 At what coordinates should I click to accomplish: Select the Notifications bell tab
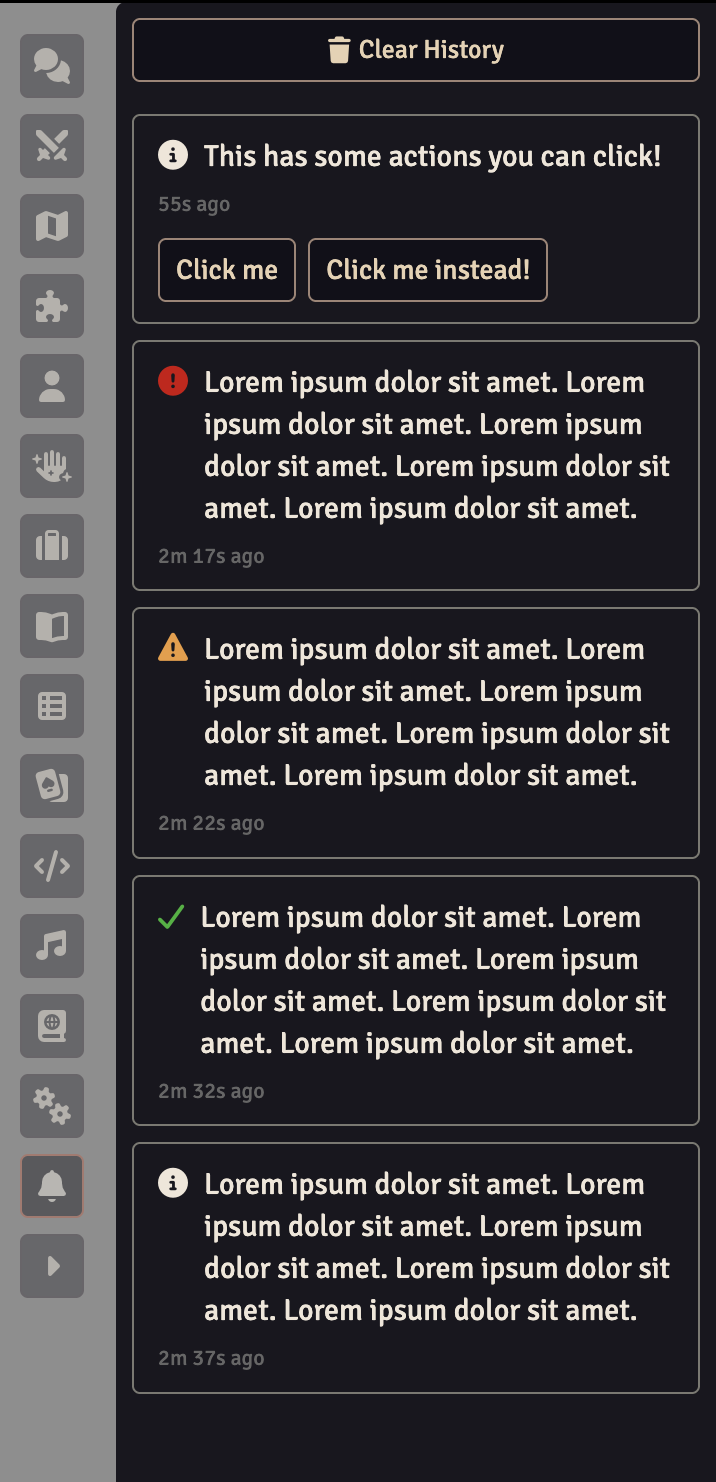pyautogui.click(x=52, y=1186)
